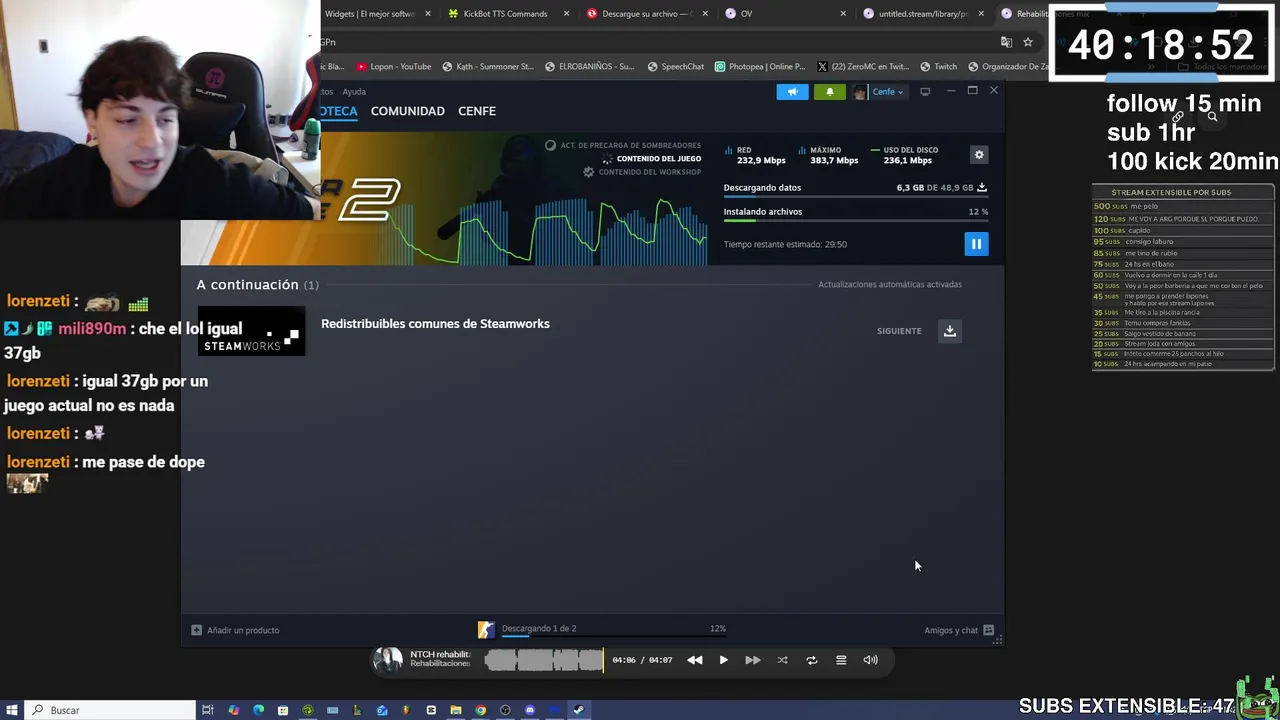Mute the audio player volume

(x=870, y=660)
